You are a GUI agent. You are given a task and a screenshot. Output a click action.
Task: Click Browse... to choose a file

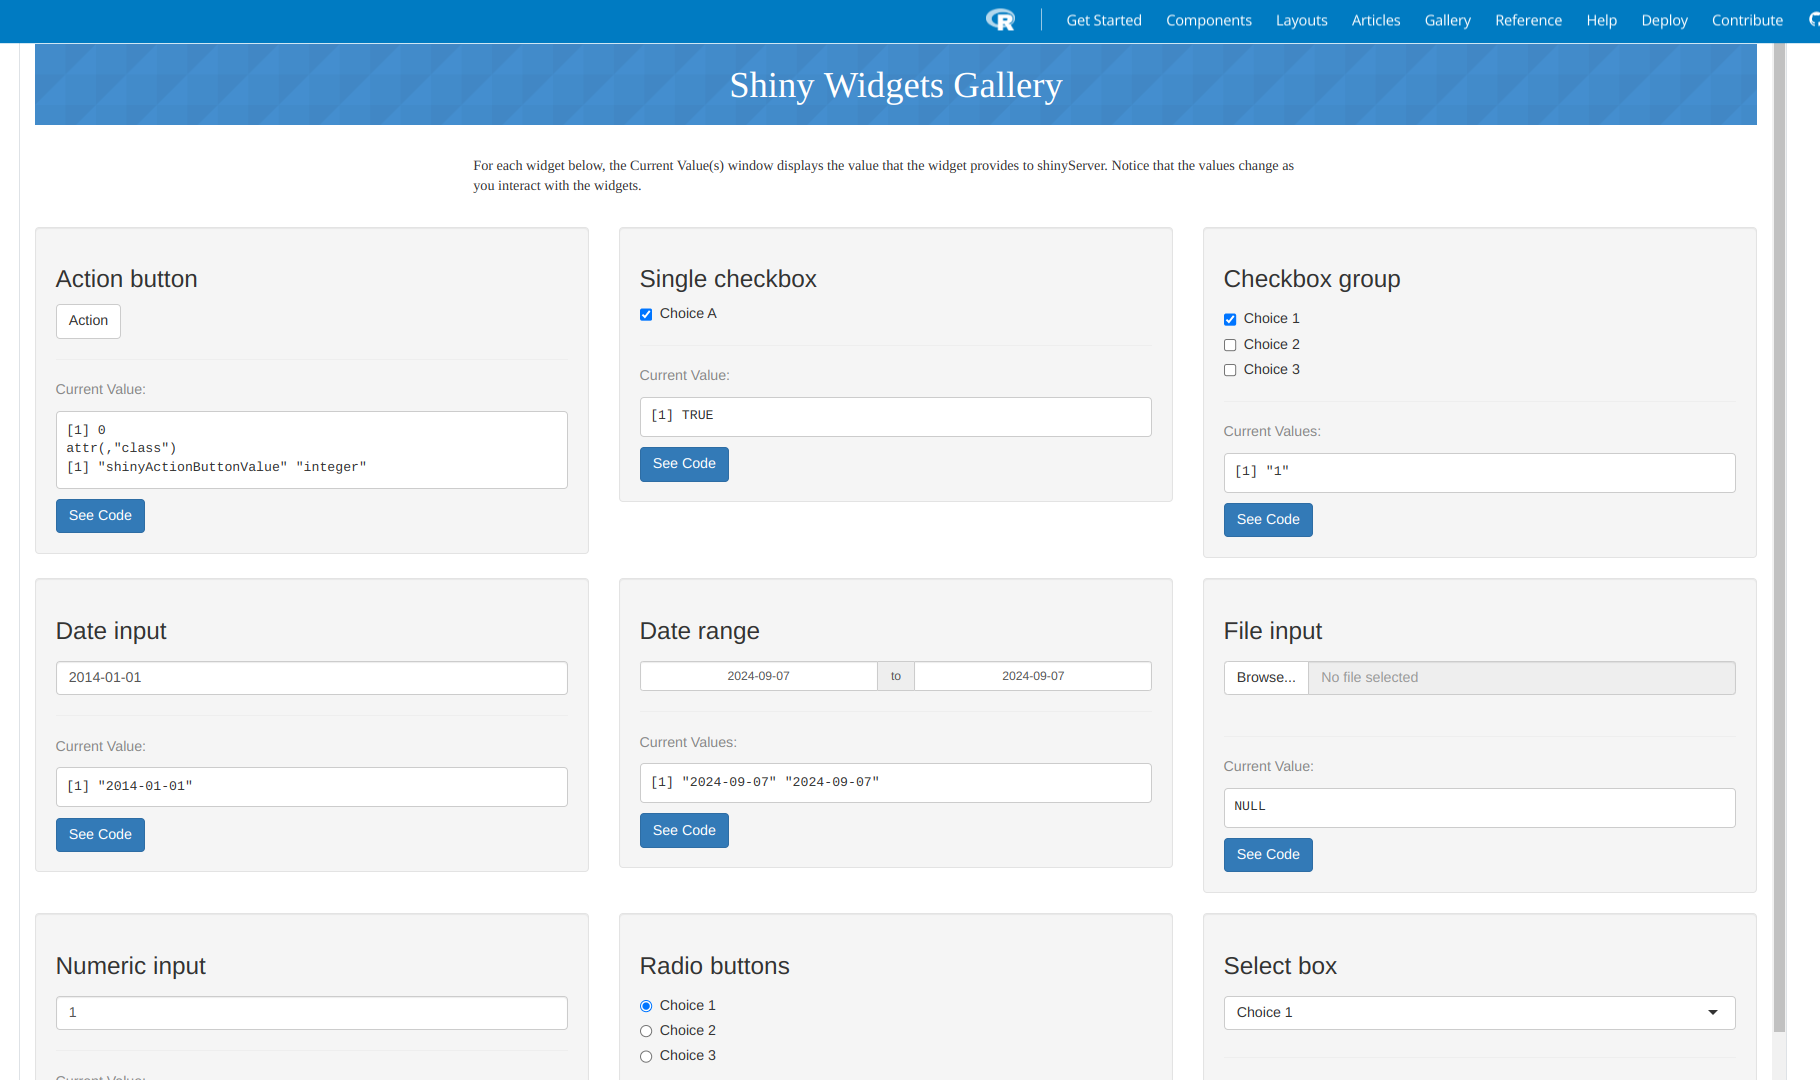point(1265,678)
